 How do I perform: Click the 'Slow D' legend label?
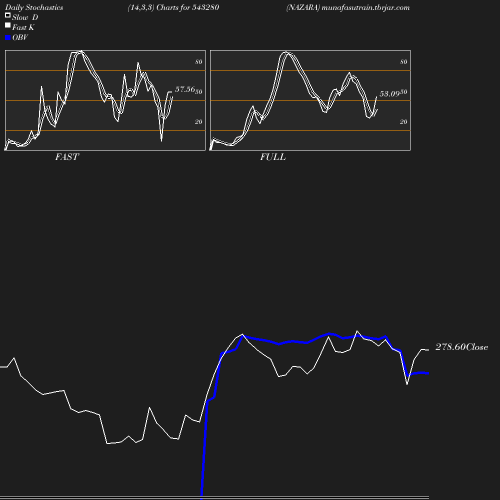click(x=25, y=17)
